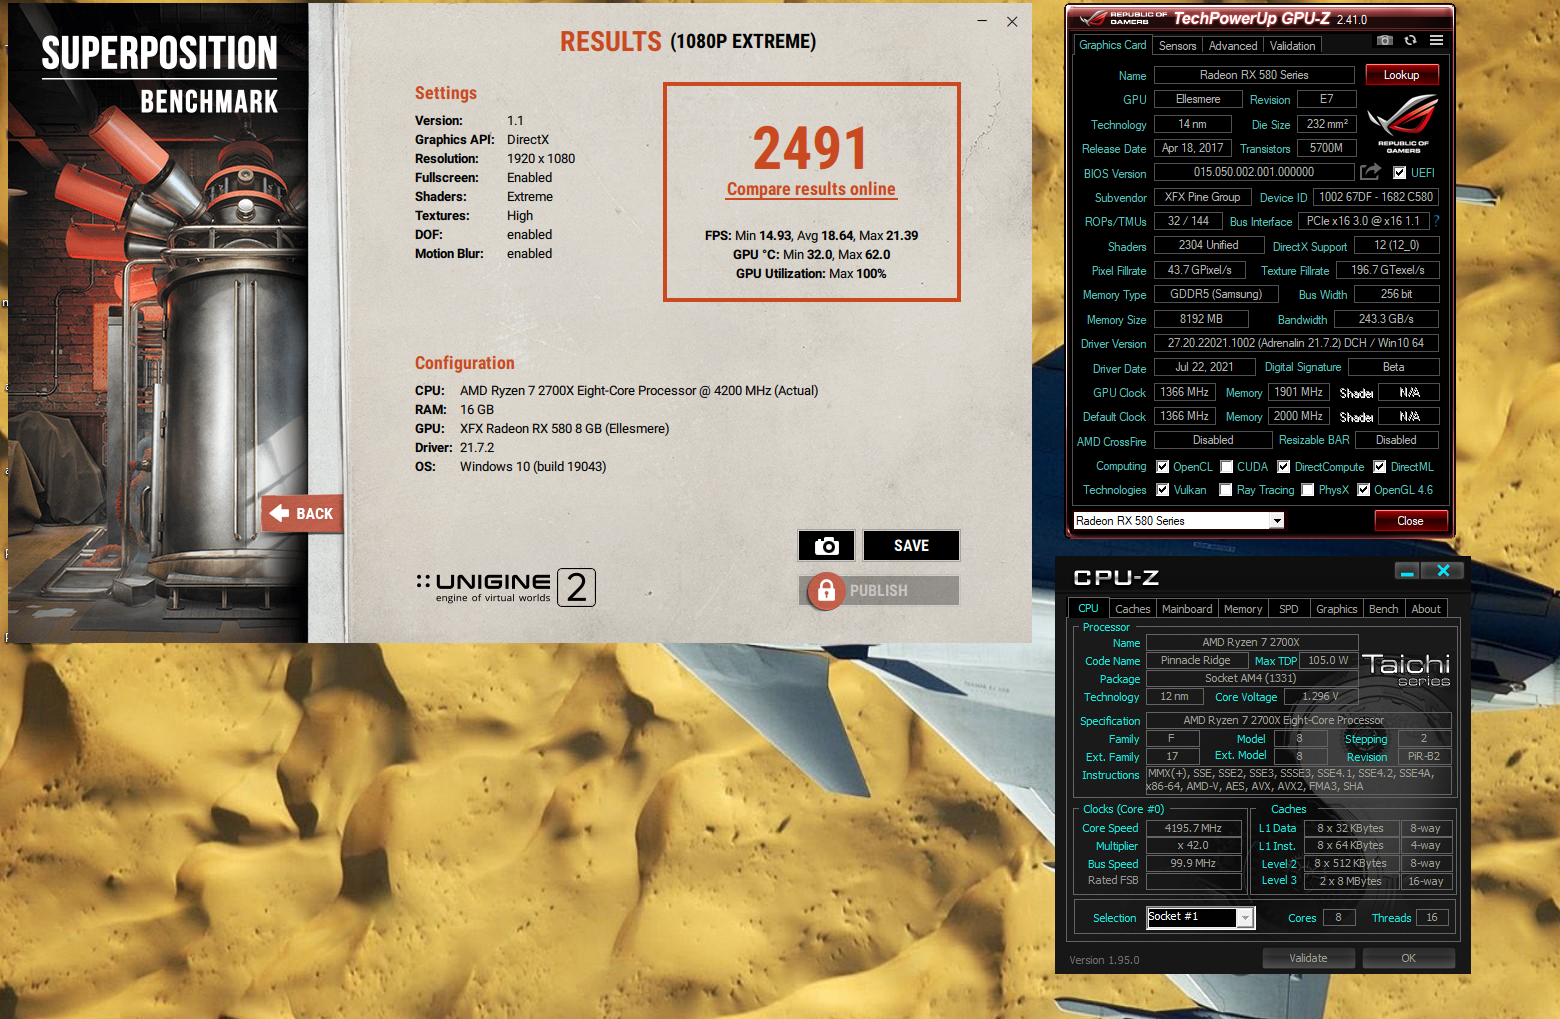Click the GPU-Z Lookup button
This screenshot has height=1019, width=1560.
point(1401,75)
